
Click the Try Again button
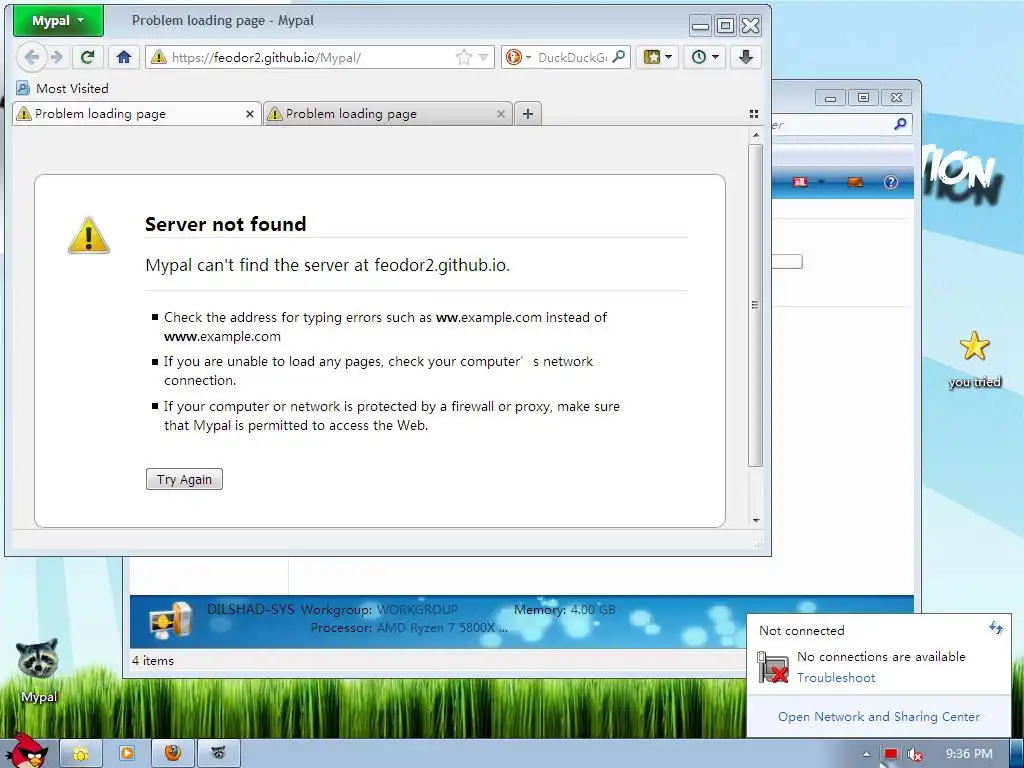point(184,479)
